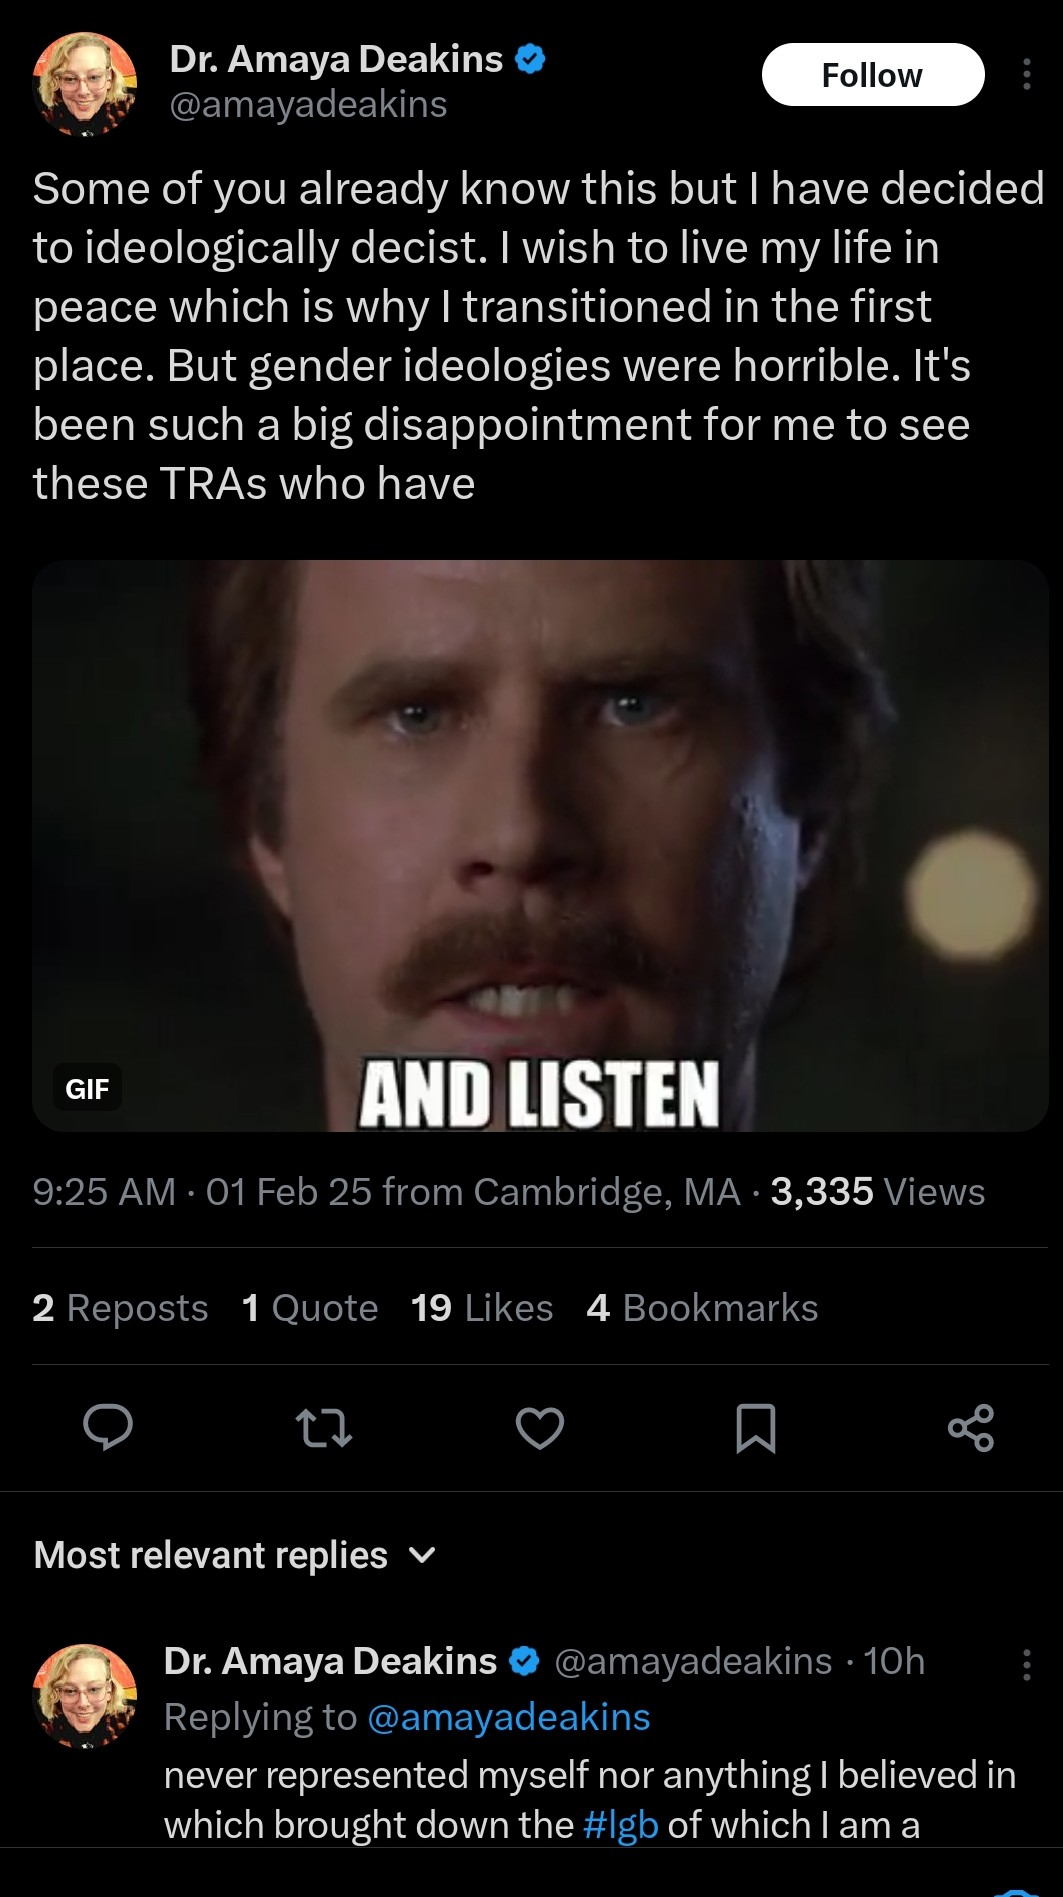Open the @amayadeakins handle under author name

(308, 105)
